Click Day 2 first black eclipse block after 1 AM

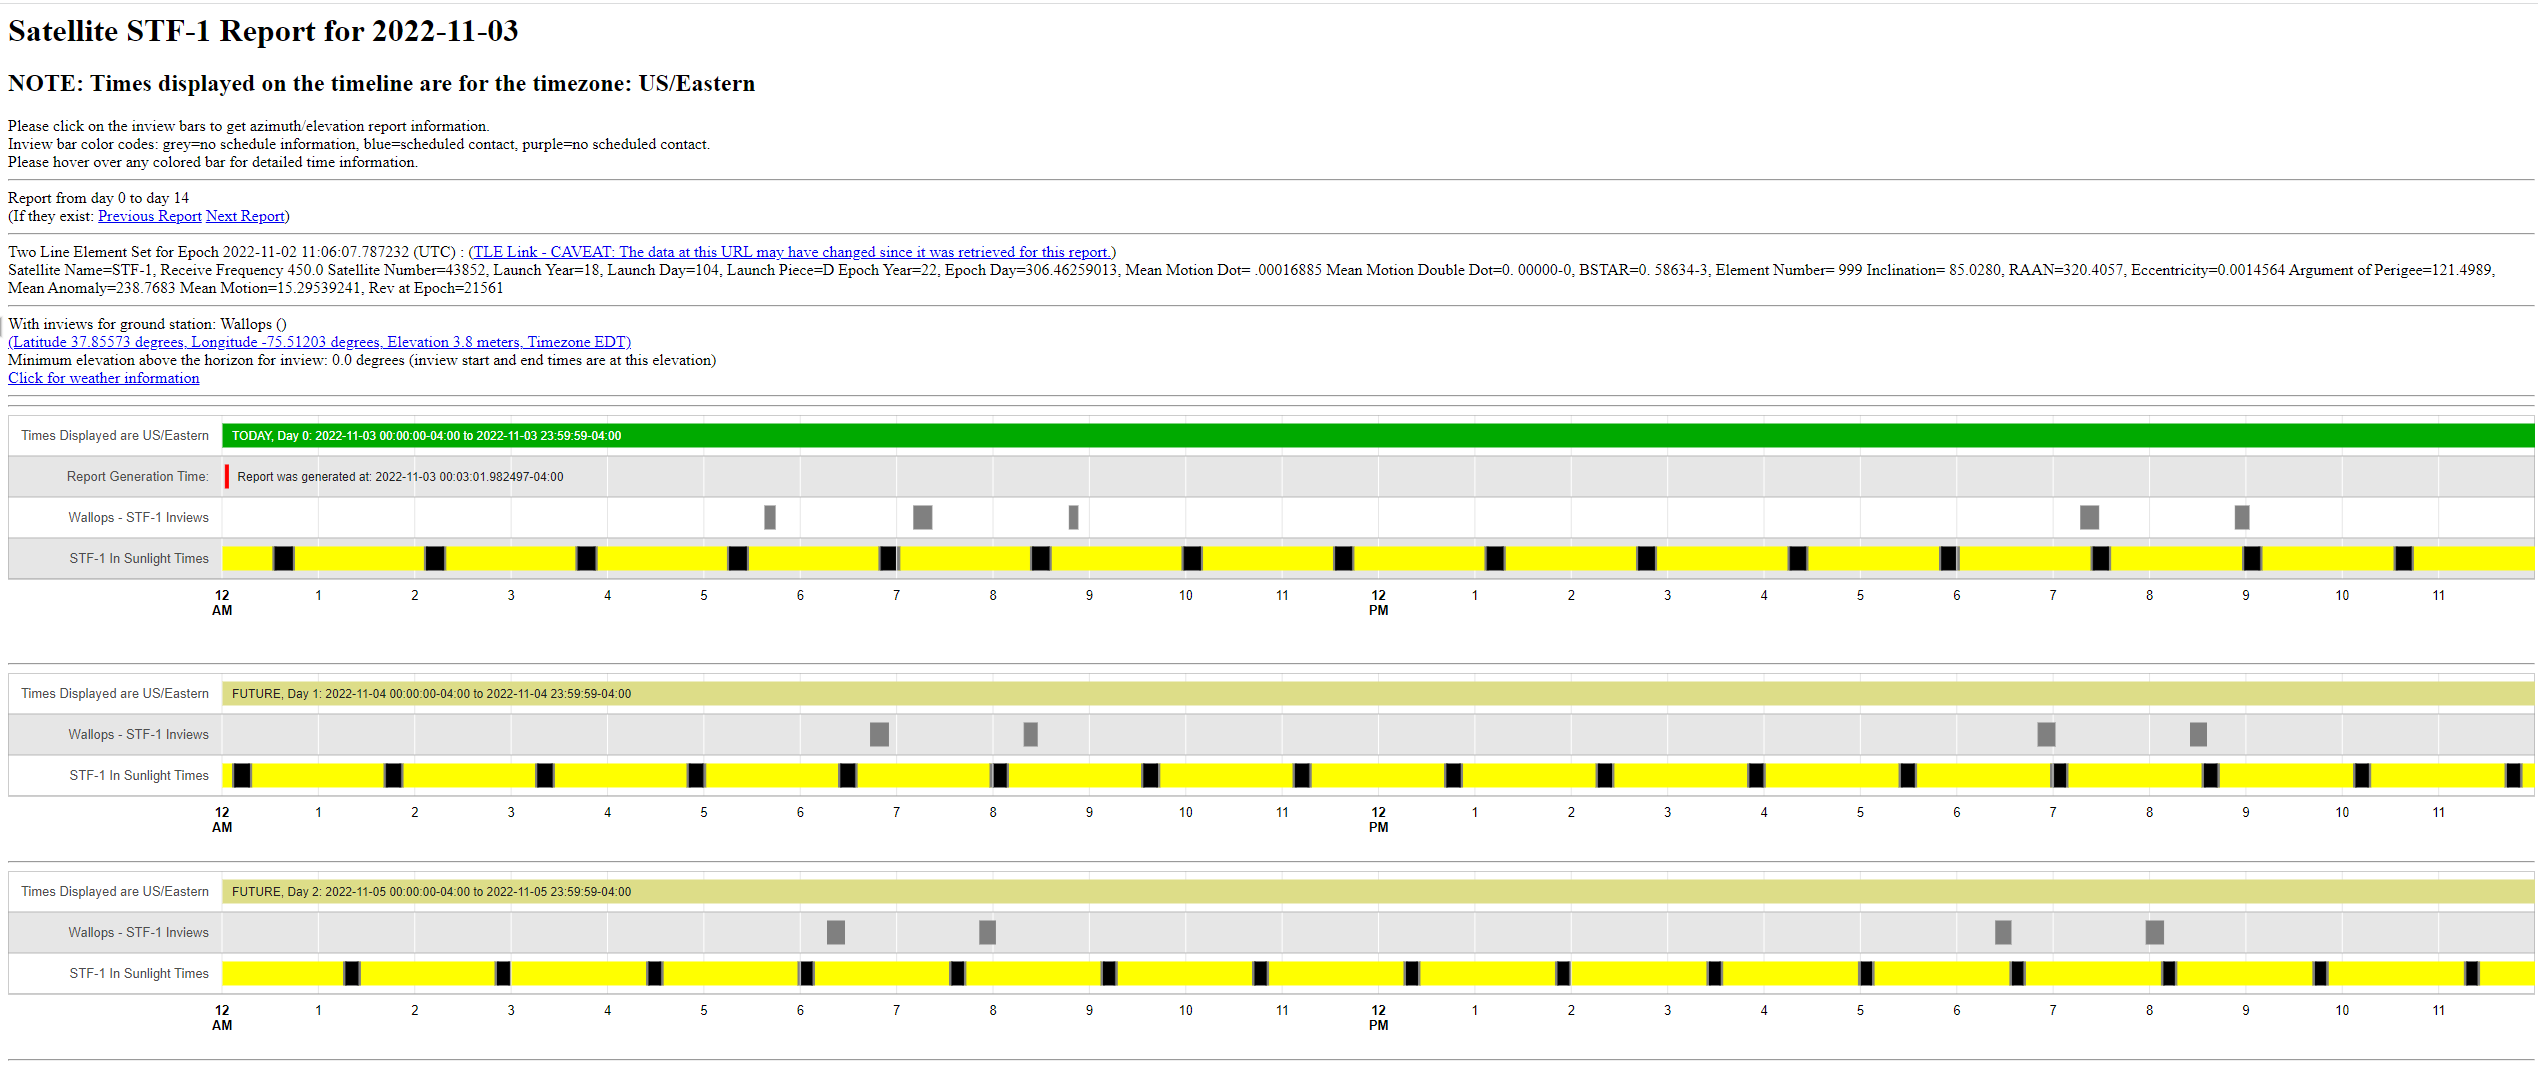click(352, 973)
